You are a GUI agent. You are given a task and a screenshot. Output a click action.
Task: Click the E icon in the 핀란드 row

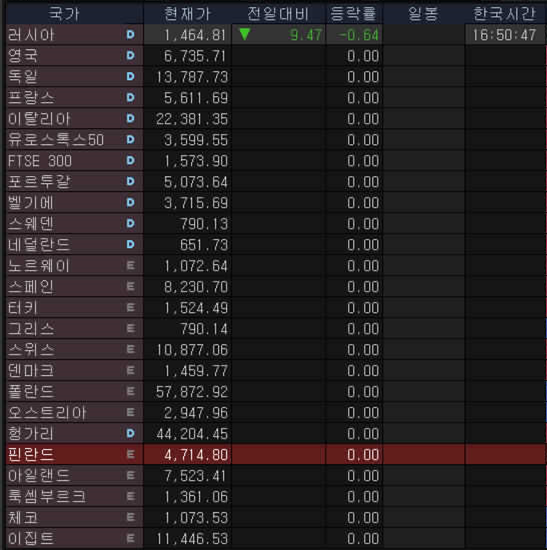(131, 455)
